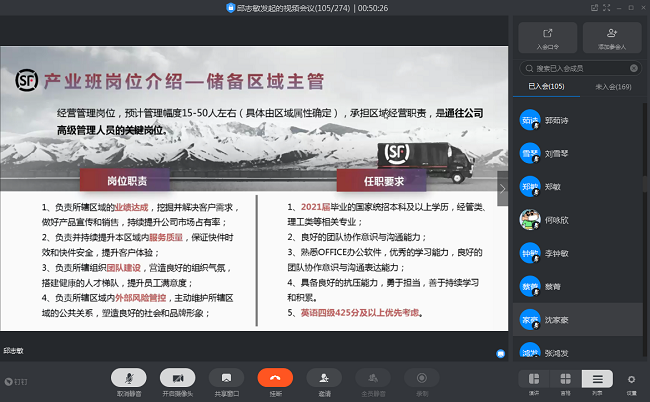Open 入会口令 meeting code button

tap(548, 38)
